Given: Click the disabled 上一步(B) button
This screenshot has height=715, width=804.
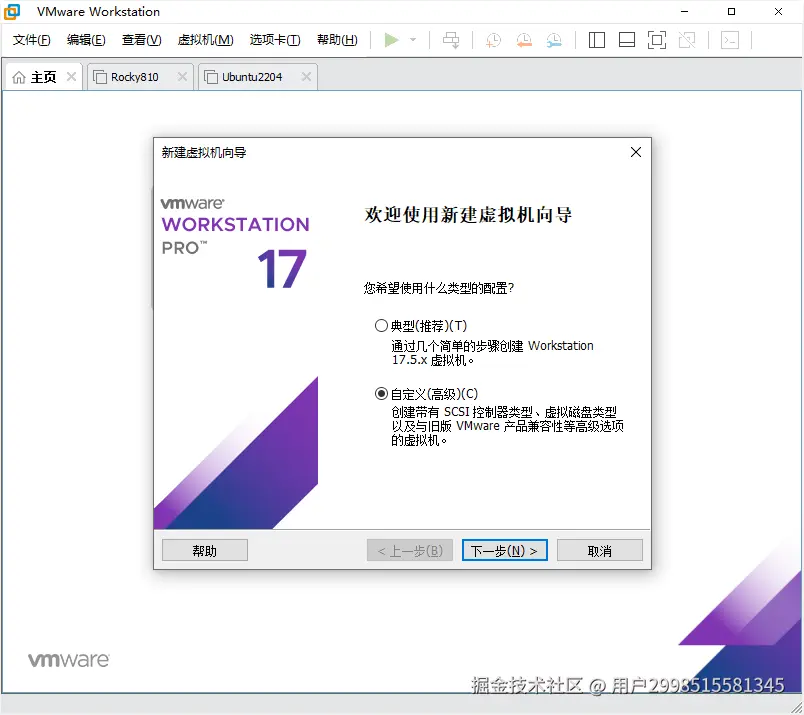Looking at the screenshot, I should pos(410,550).
